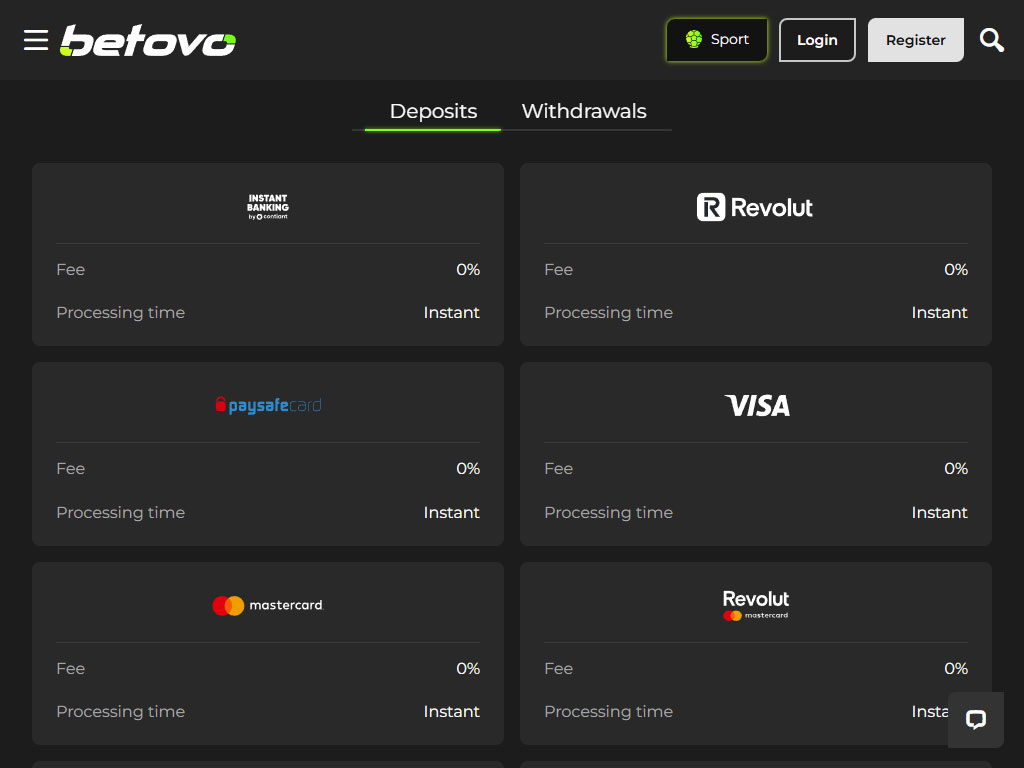Click the Processing time label in the Instant Banking card
The image size is (1024, 768).
click(120, 313)
